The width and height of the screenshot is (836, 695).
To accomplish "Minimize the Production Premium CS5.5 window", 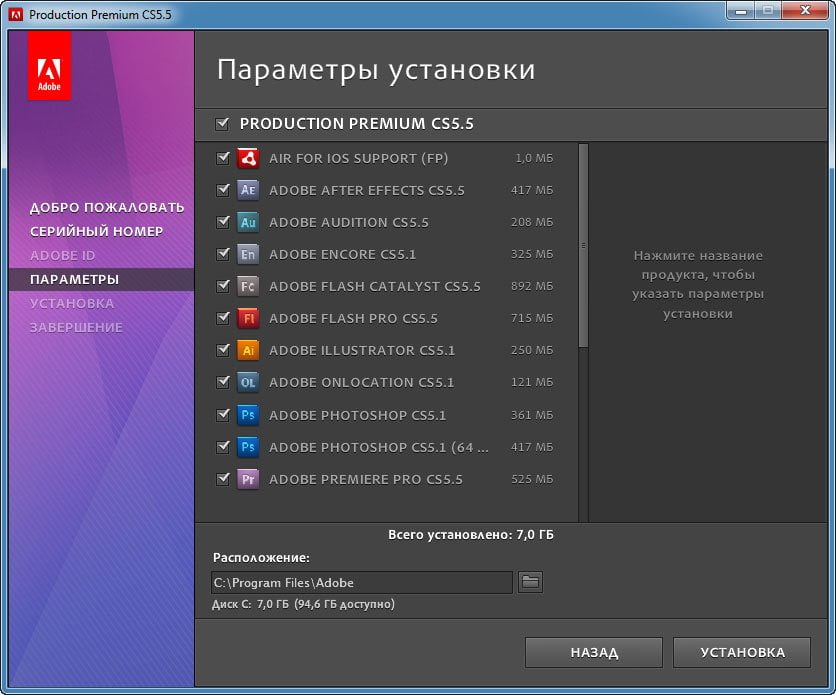I will pos(741,11).
